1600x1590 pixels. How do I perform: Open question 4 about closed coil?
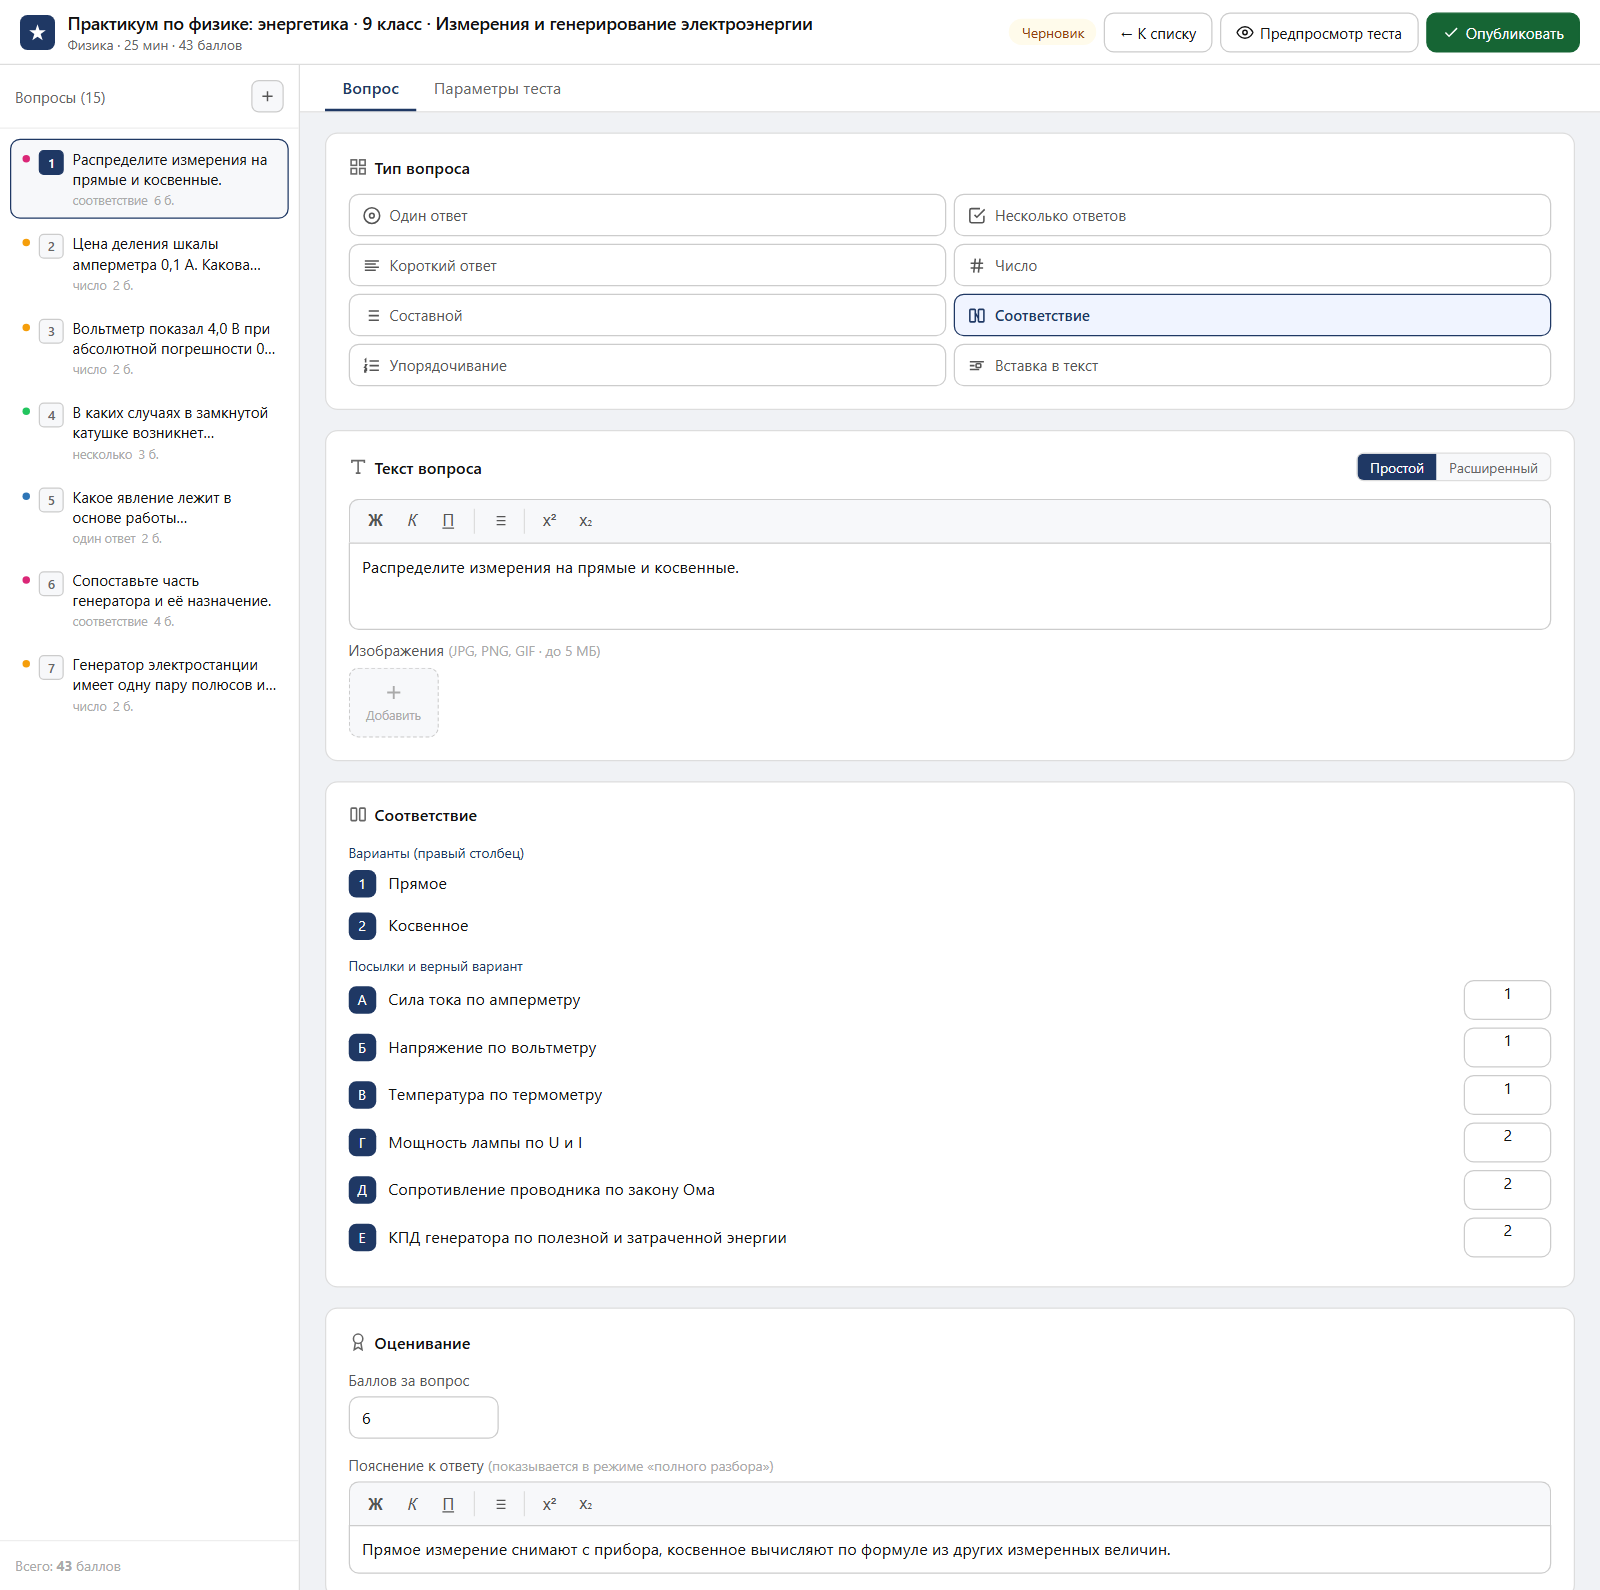149,433
